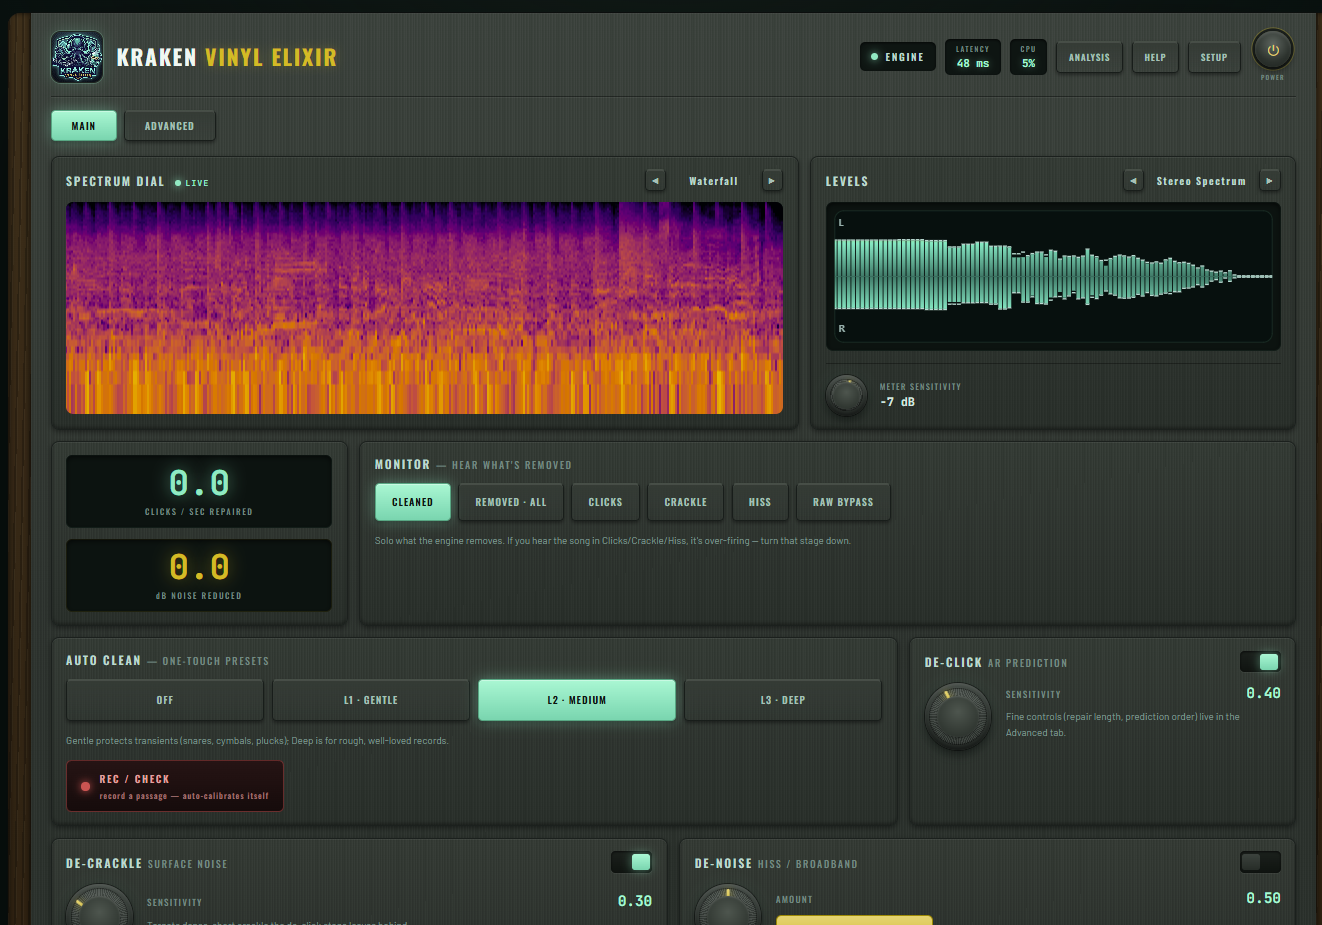Click the waterfall spectrum display
Screen dimensions: 1322x925
coord(424,308)
